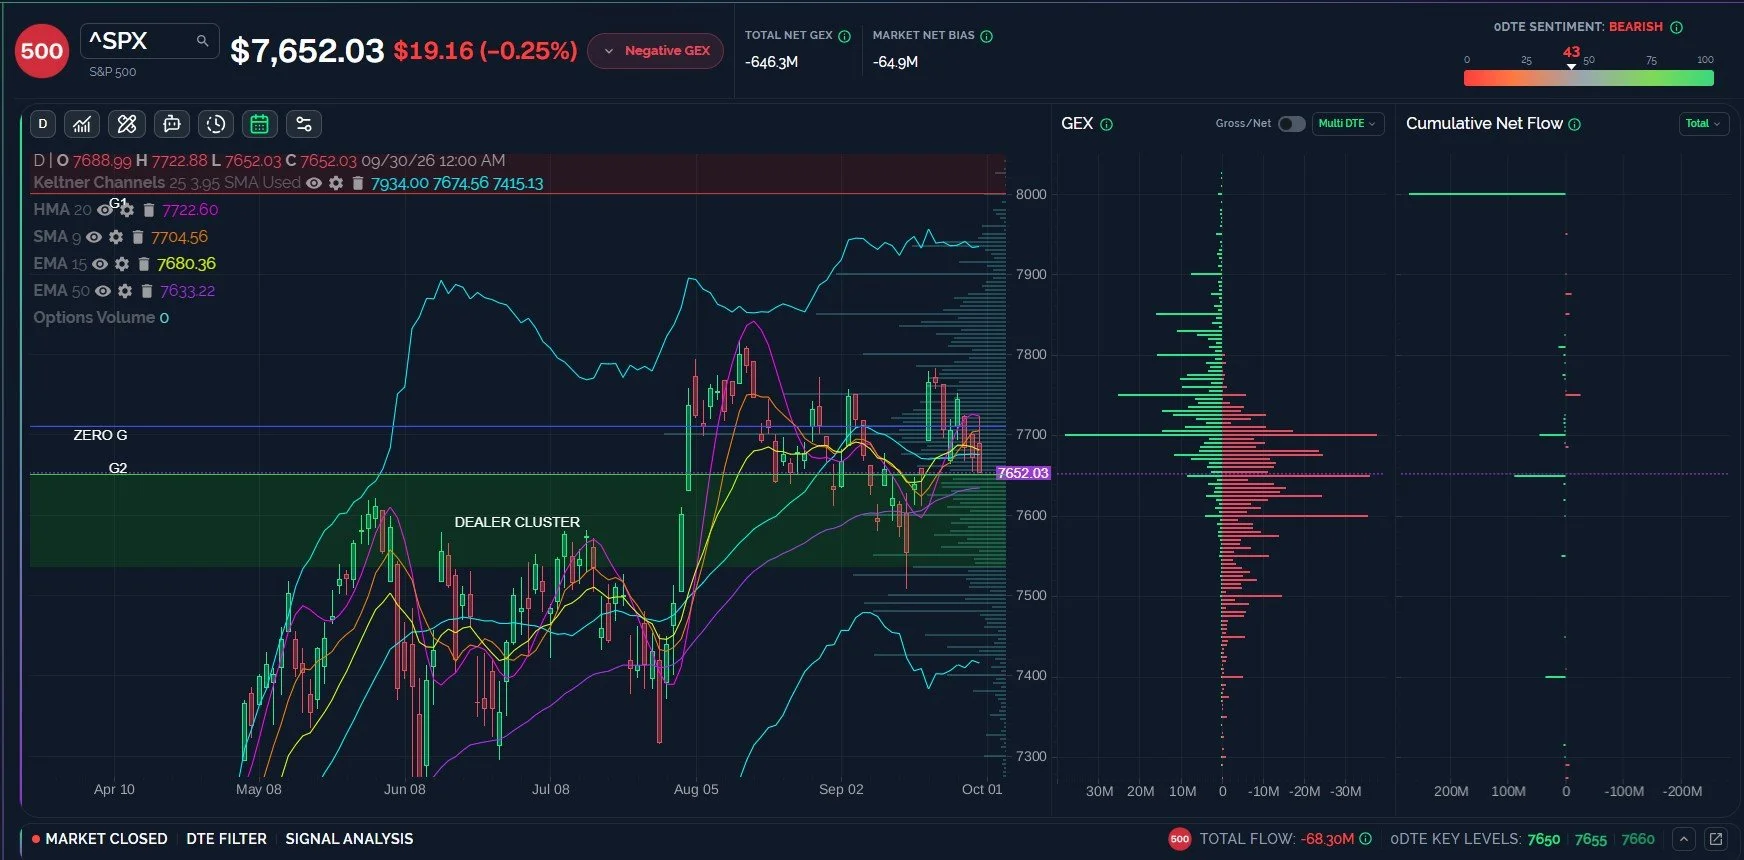Viewport: 1744px width, 860px height.
Task: Select the 7655 key level
Action: point(1590,839)
